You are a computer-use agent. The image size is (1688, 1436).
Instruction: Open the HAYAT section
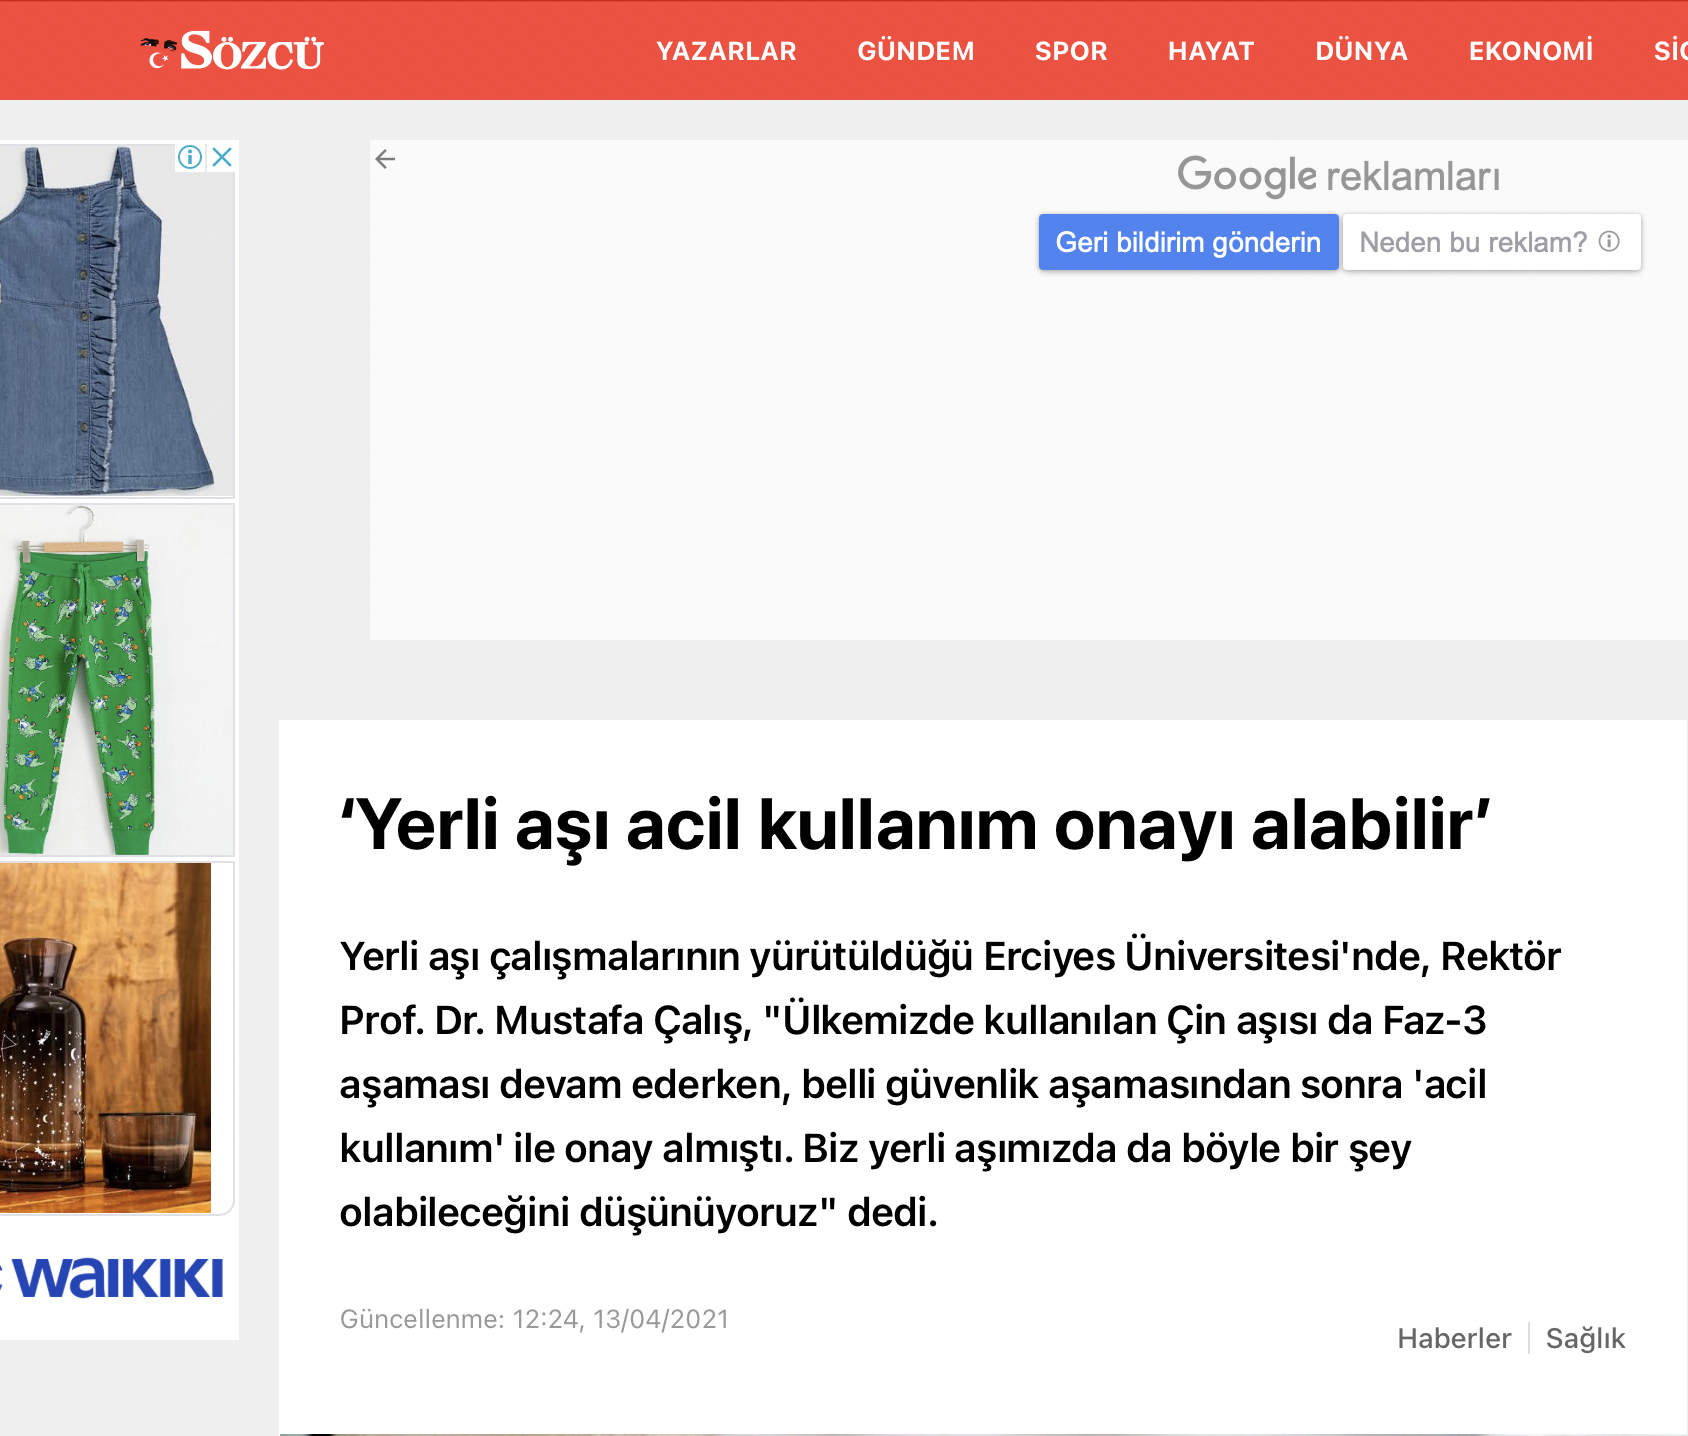point(1211,51)
